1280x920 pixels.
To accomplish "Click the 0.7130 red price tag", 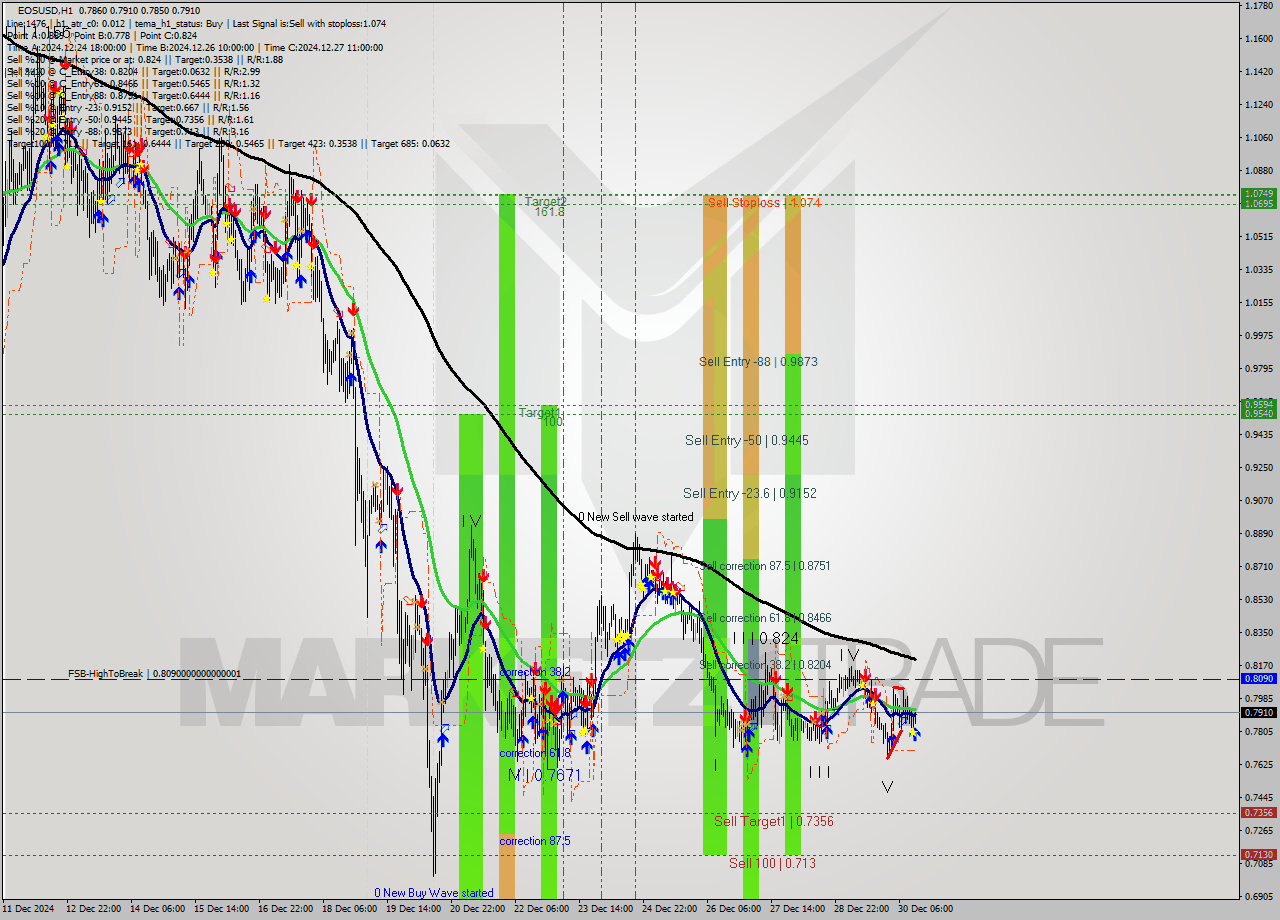I will click(1258, 854).
